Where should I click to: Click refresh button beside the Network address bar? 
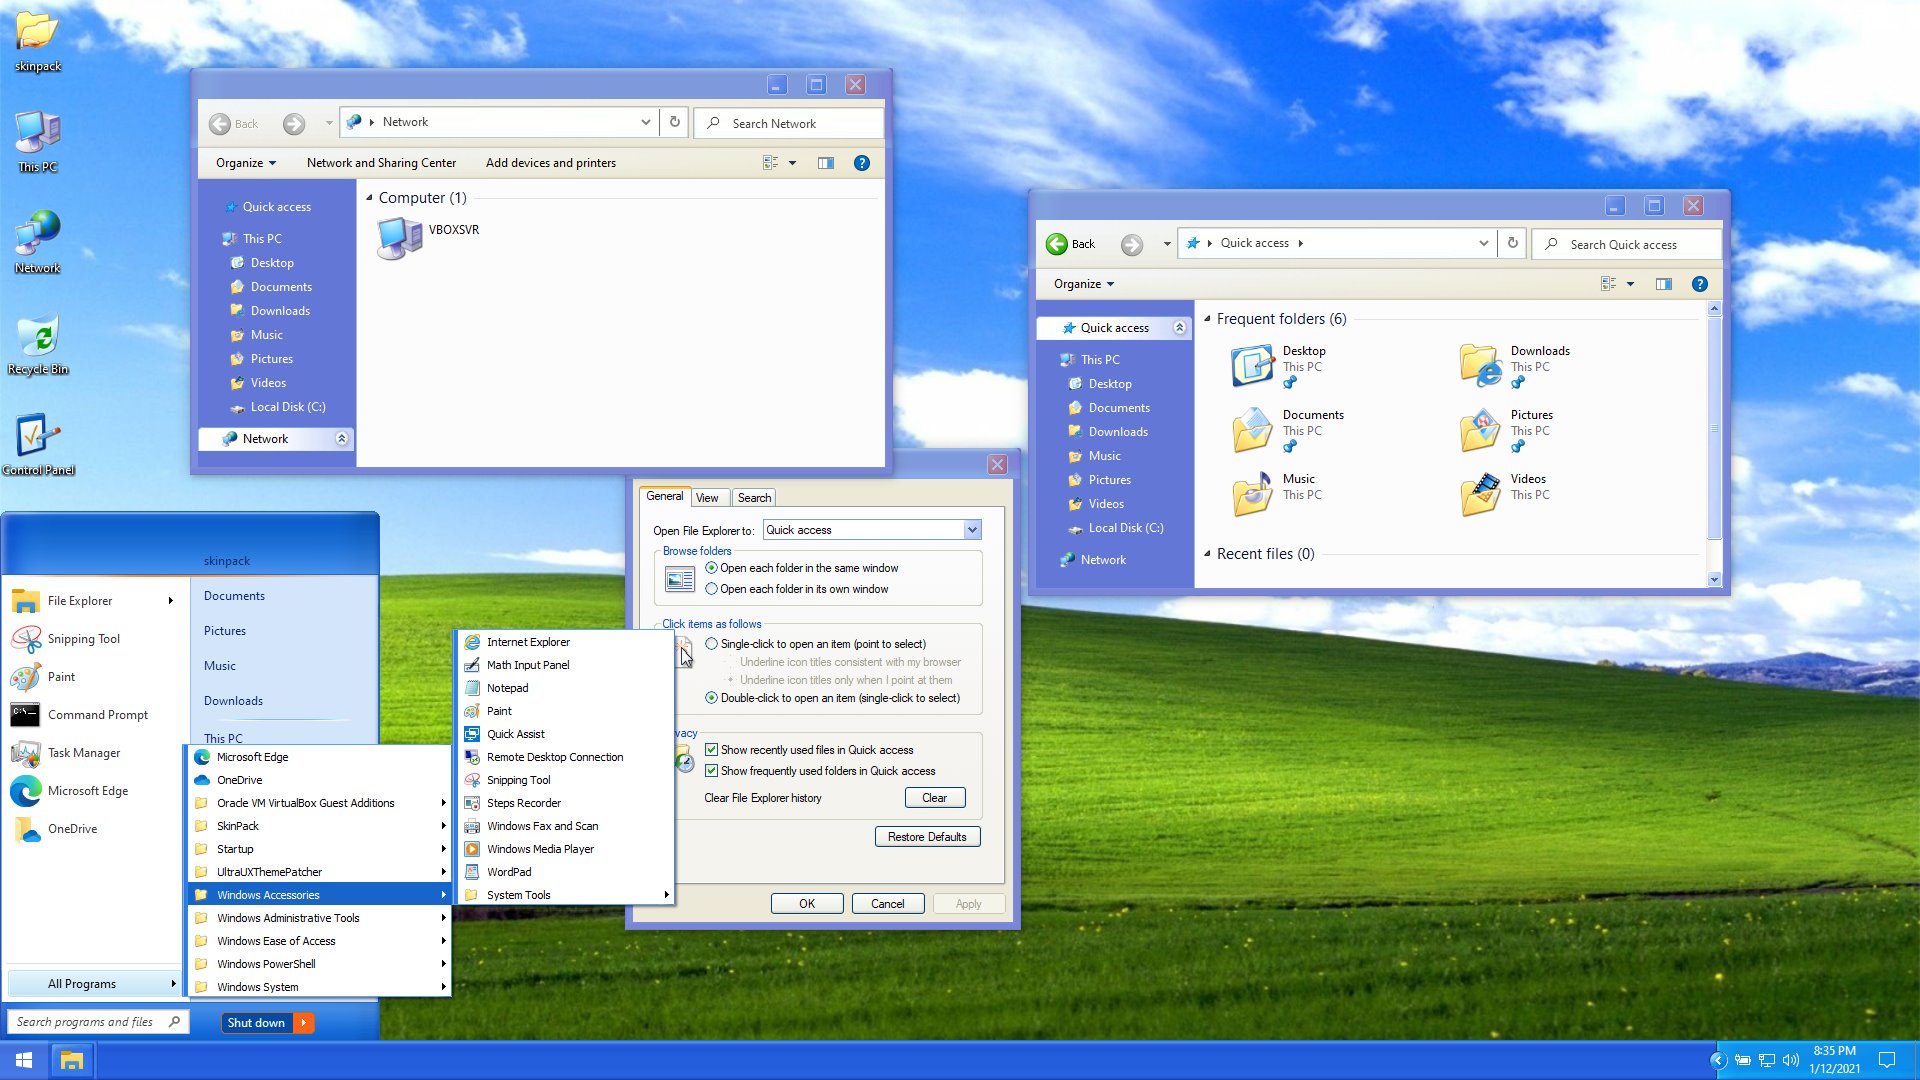click(x=675, y=122)
